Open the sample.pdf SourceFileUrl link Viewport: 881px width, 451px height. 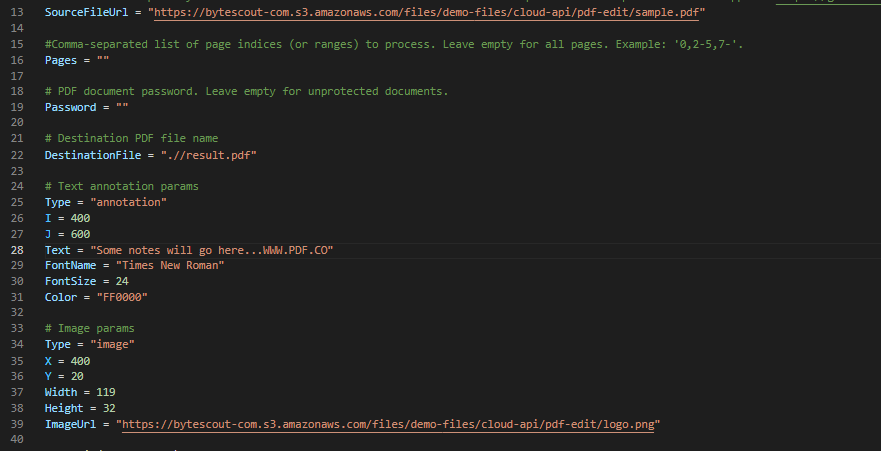[426, 12]
